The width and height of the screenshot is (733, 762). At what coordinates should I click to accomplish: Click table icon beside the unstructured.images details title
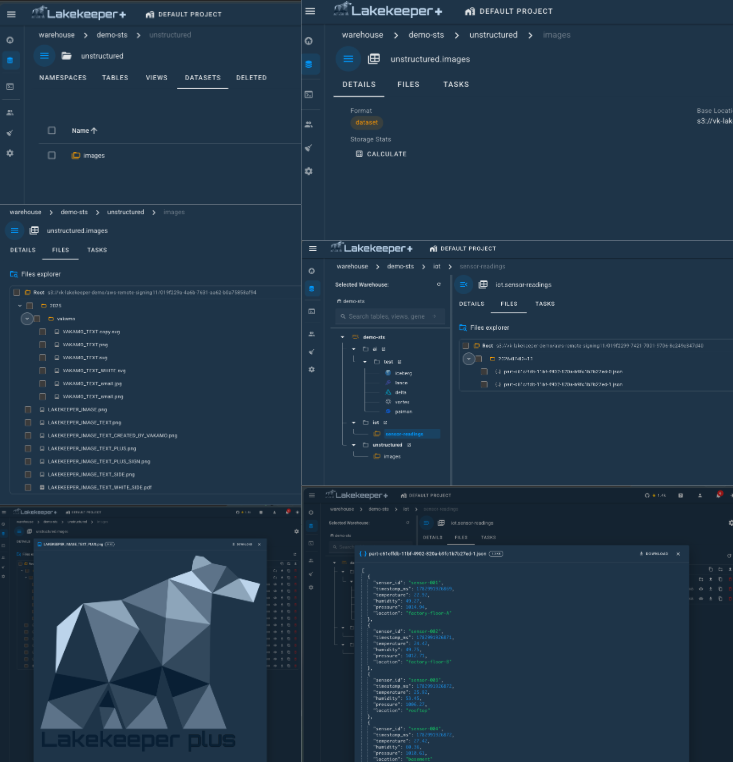(x=374, y=59)
